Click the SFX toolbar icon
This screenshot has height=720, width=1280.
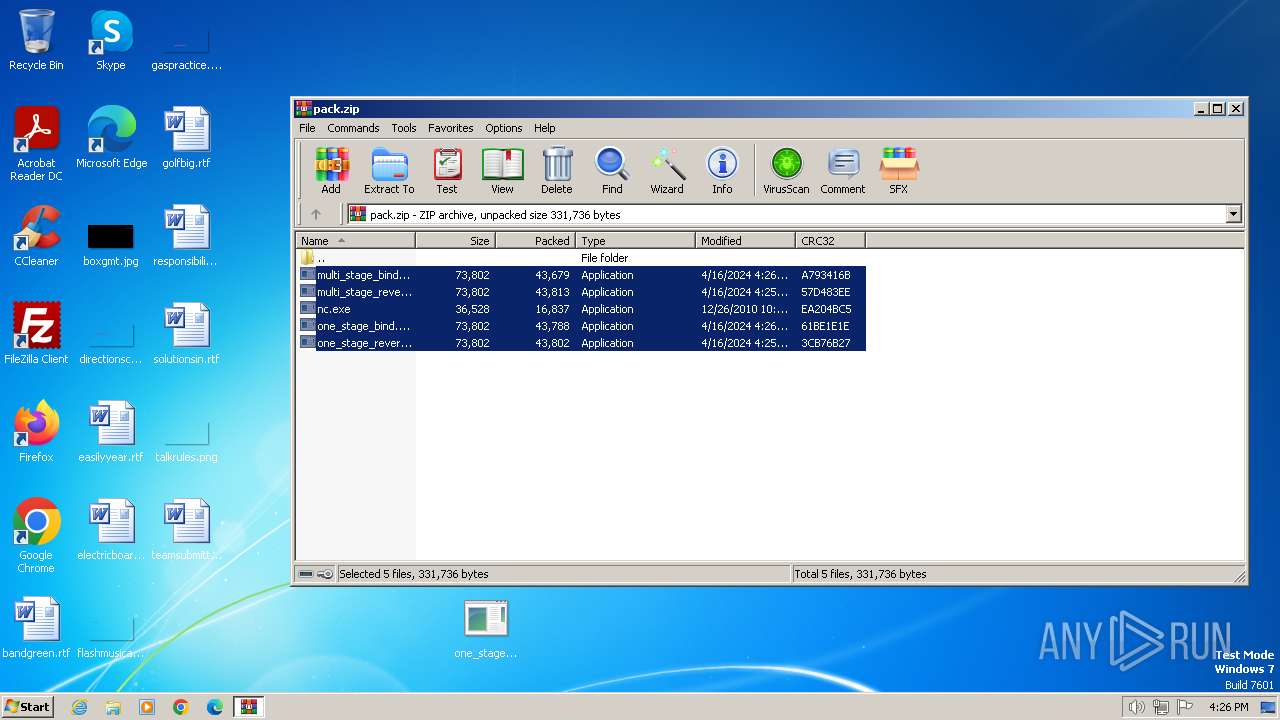tap(899, 170)
